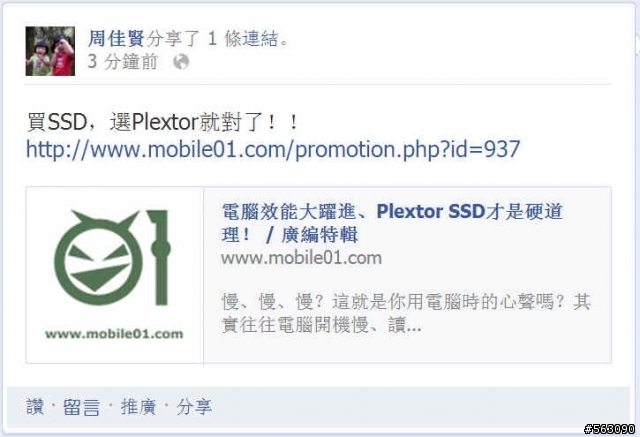Click the green Mobile01 logo preview image

pyautogui.click(x=115, y=275)
